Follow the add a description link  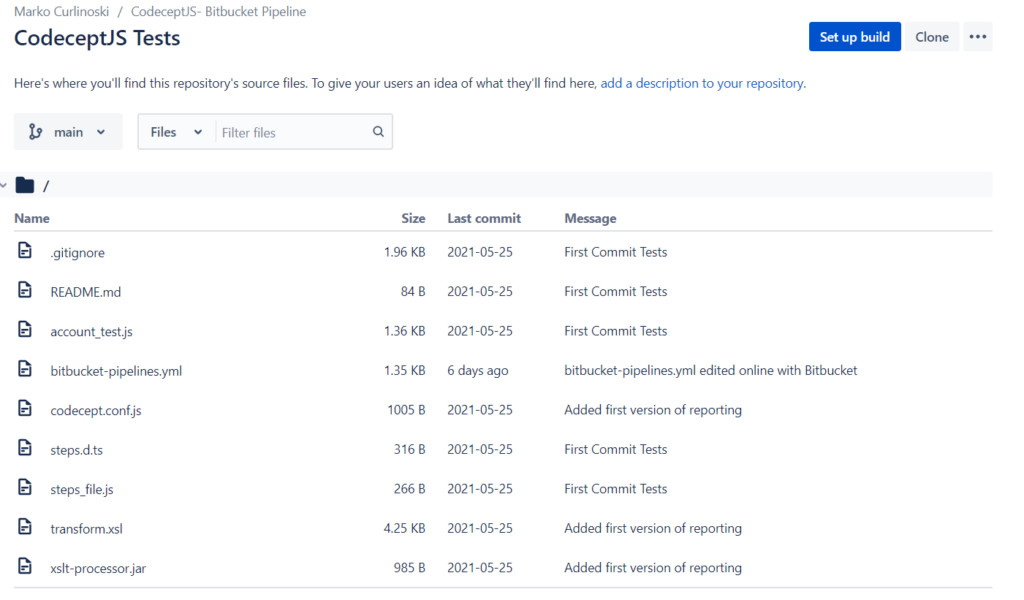coord(700,83)
